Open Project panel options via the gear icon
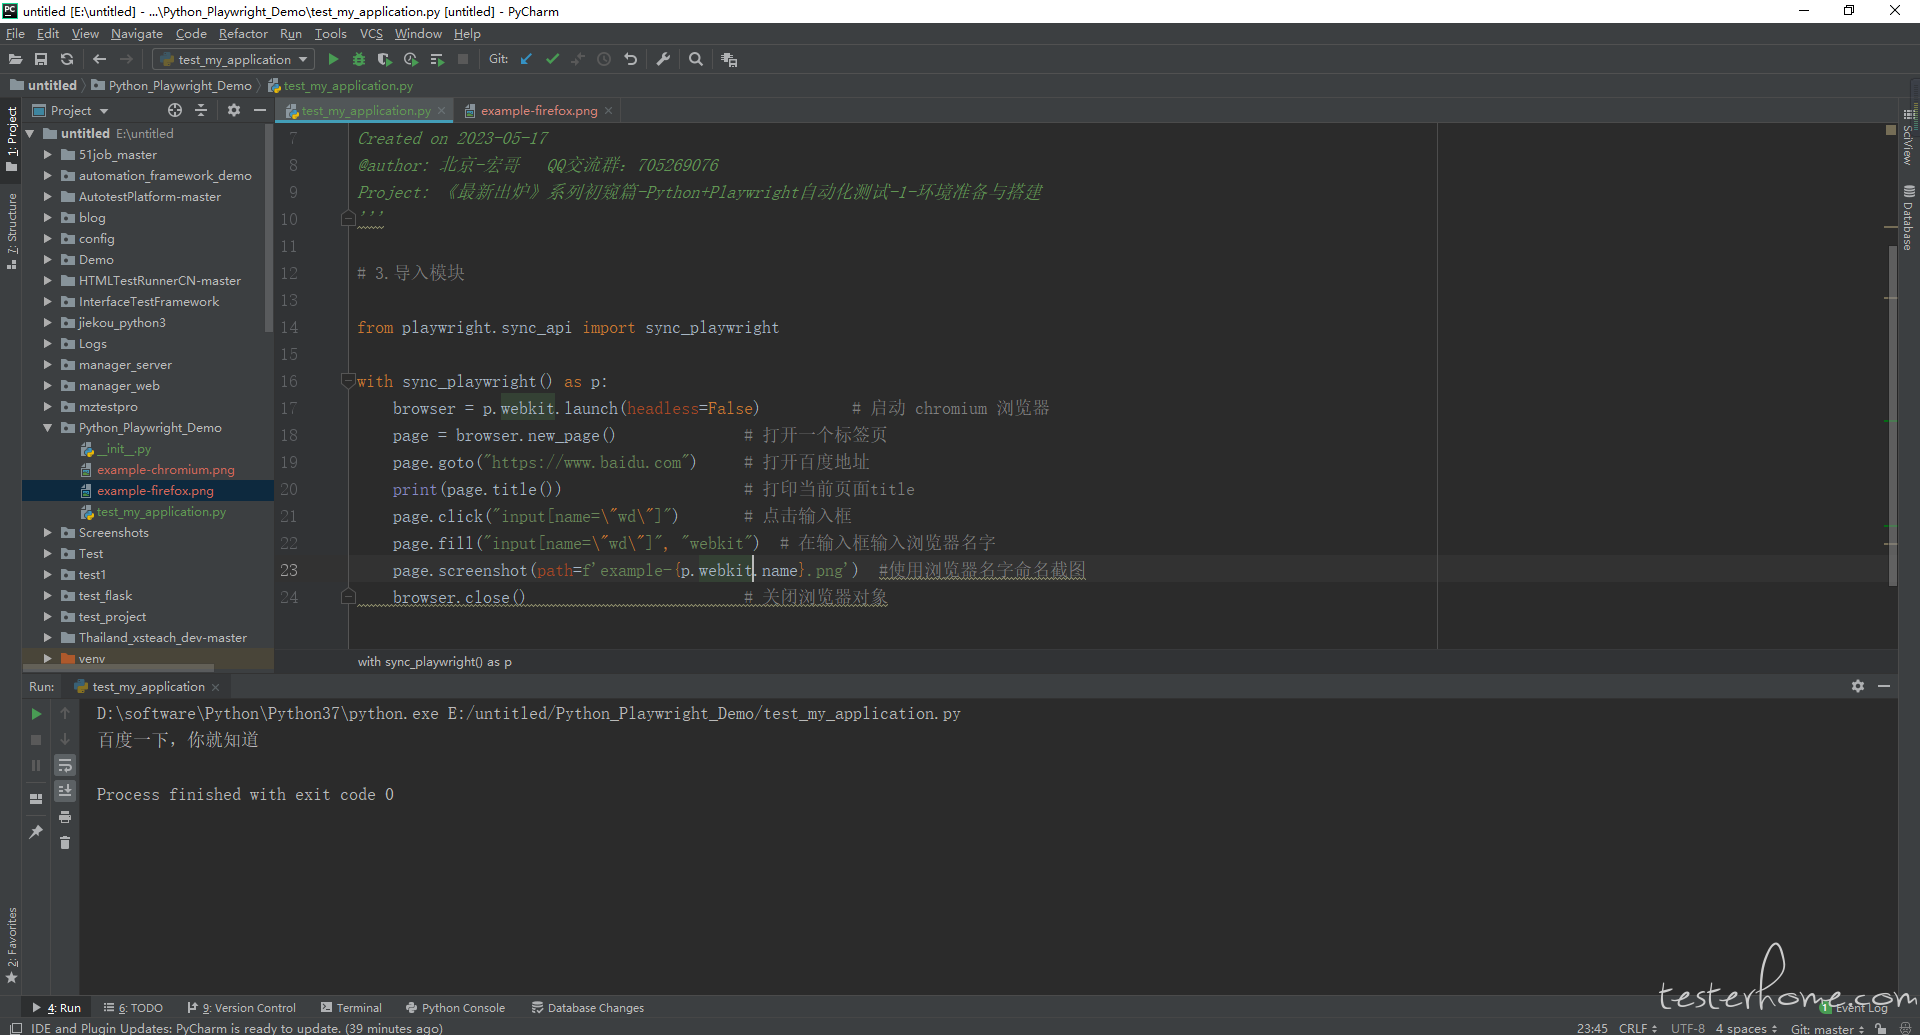The height and width of the screenshot is (1035, 1920). point(234,110)
